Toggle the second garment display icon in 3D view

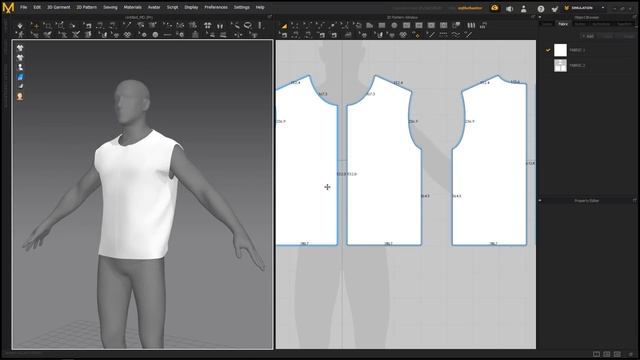pos(20,58)
